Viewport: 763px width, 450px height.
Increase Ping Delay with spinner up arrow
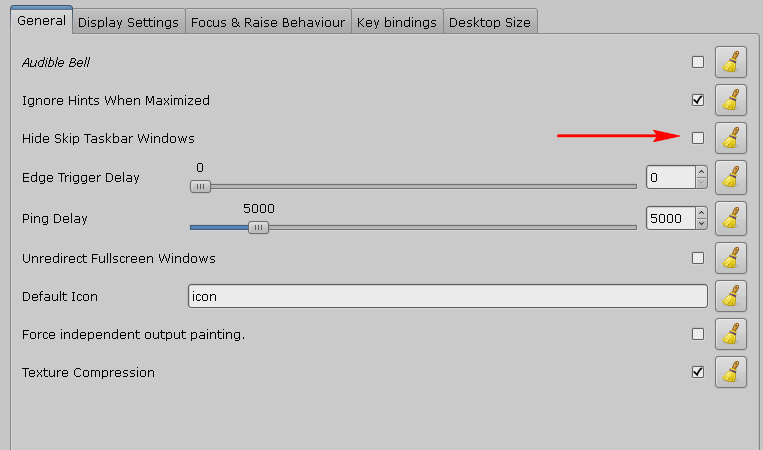[x=701, y=213]
